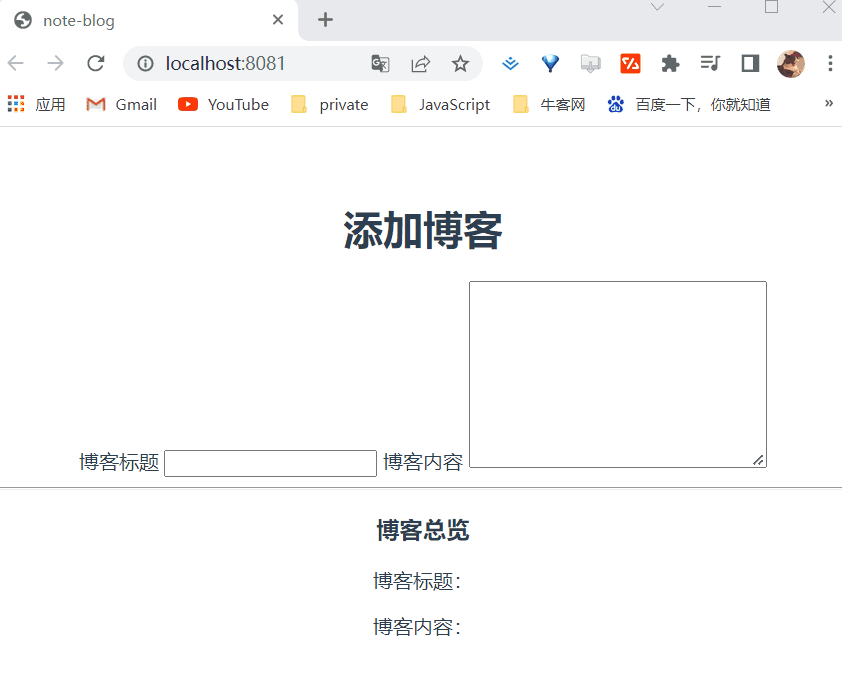842x686 pixels.
Task: Click the page reload icon
Action: (x=95, y=63)
